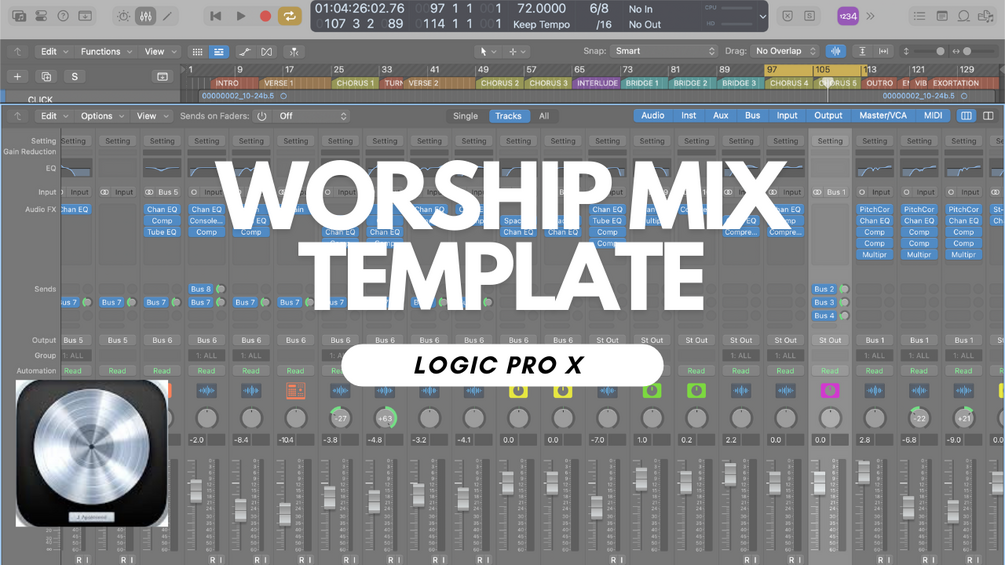Open the Mixer View menu
This screenshot has width=1005, height=565.
[151, 116]
